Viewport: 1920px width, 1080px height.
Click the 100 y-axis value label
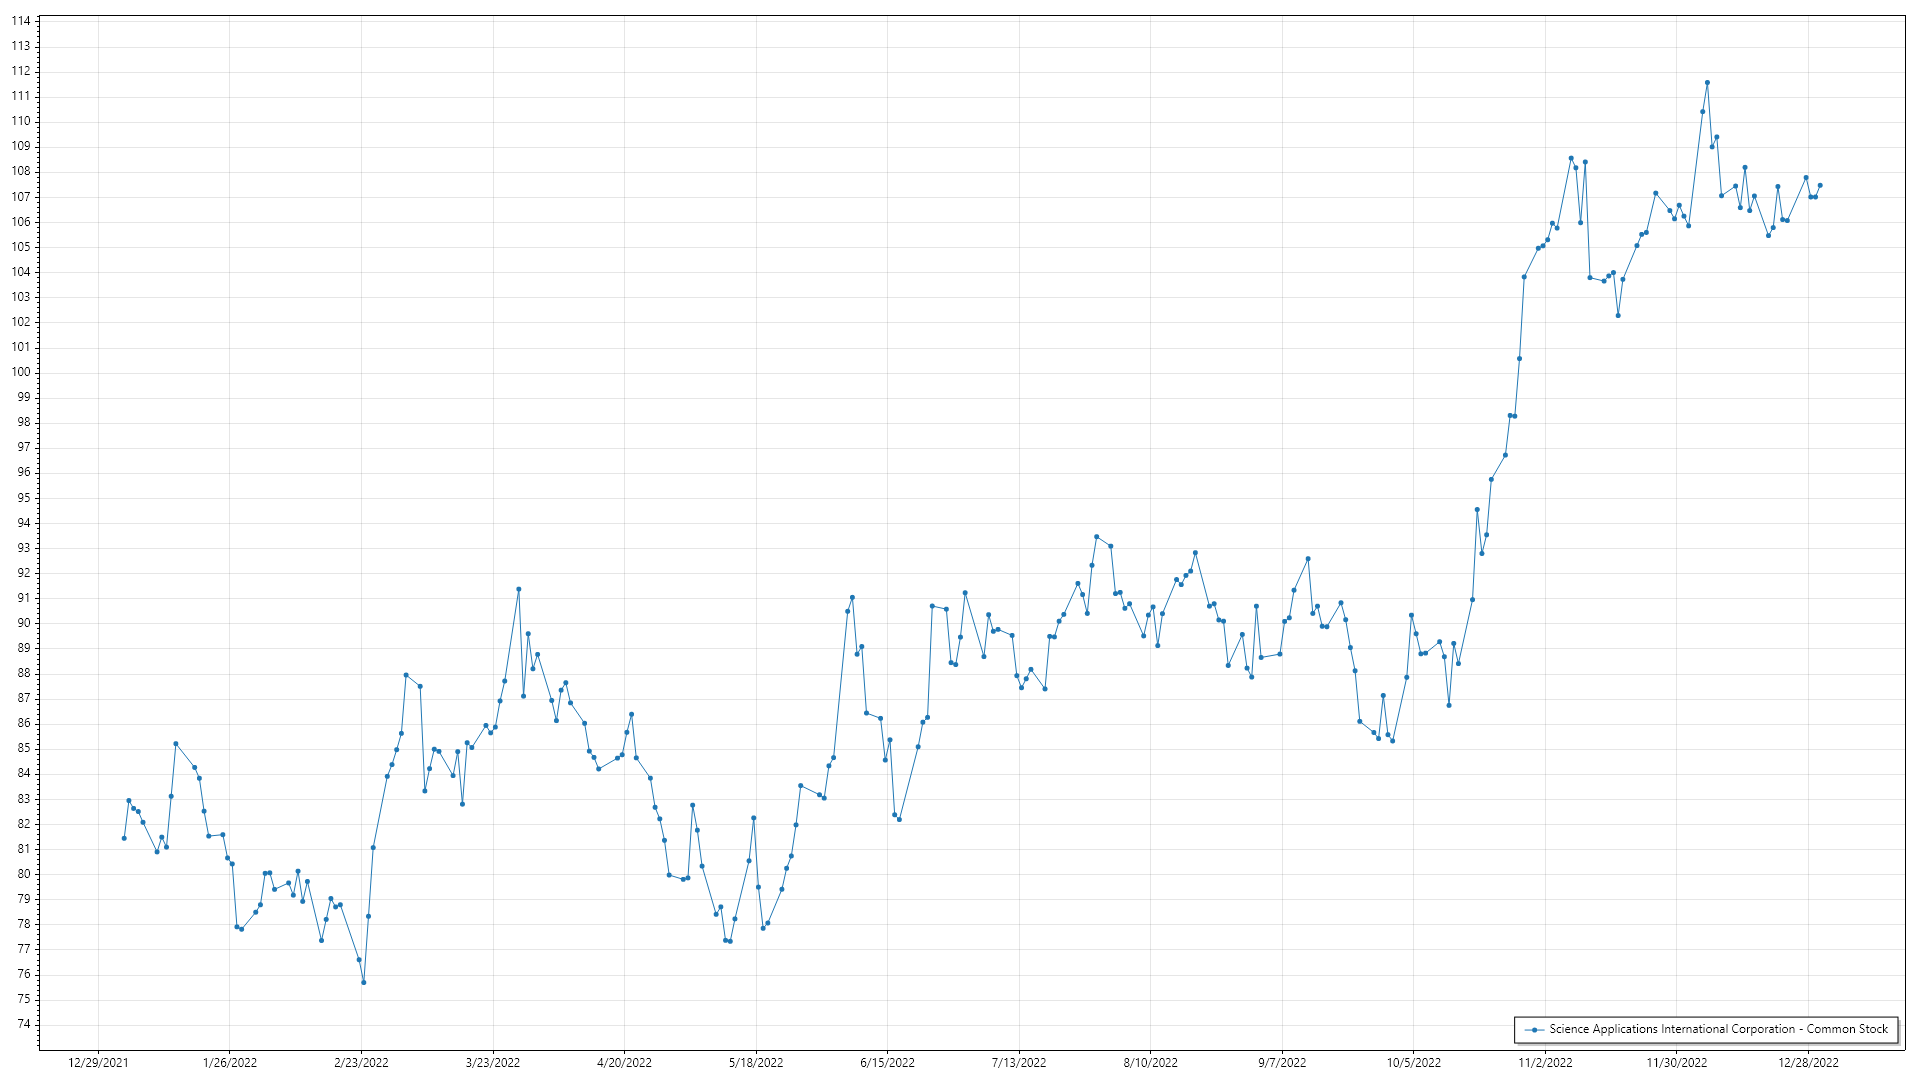coord(21,372)
